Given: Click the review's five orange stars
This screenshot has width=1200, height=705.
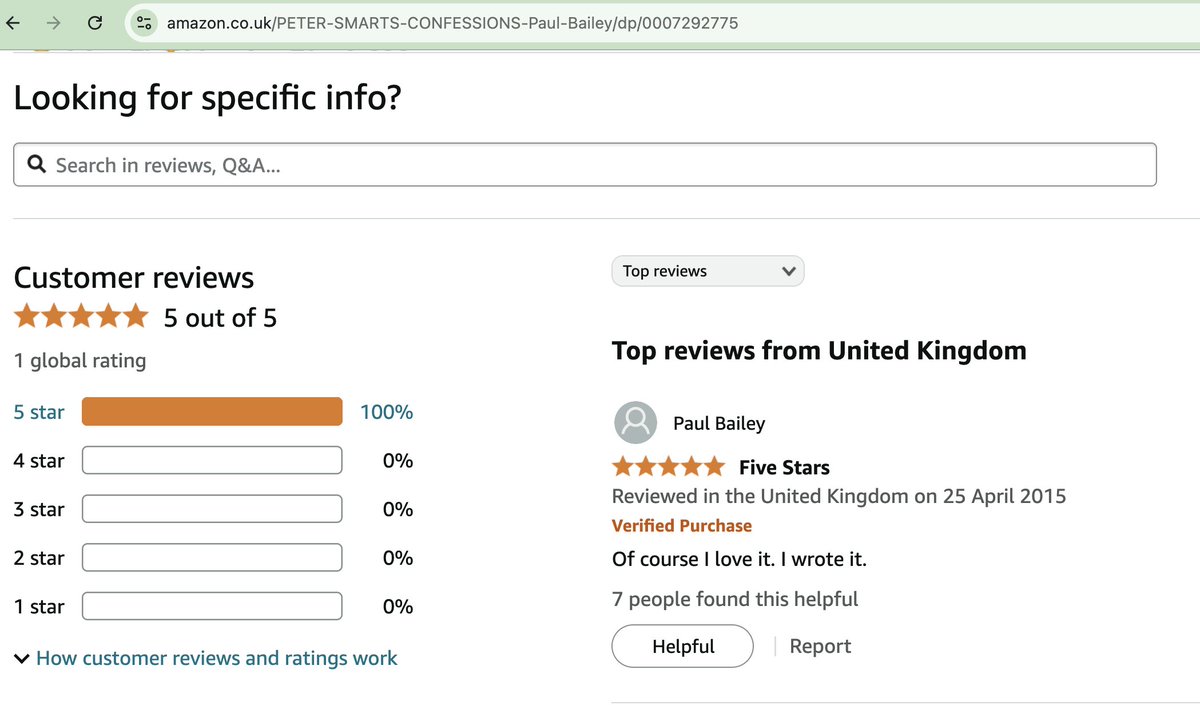Looking at the screenshot, I should [x=669, y=466].
